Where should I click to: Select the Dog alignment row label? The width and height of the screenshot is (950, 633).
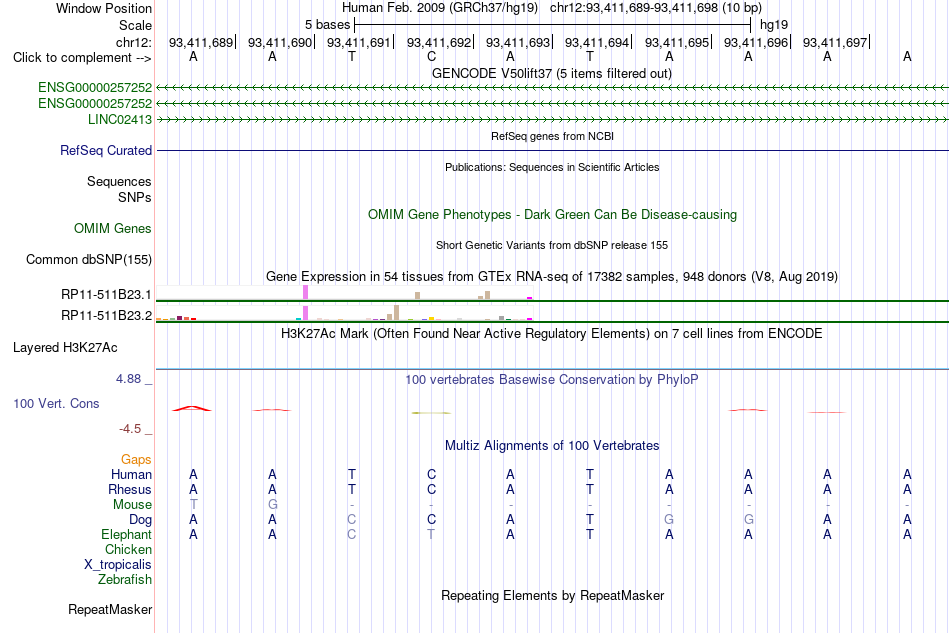[140, 519]
